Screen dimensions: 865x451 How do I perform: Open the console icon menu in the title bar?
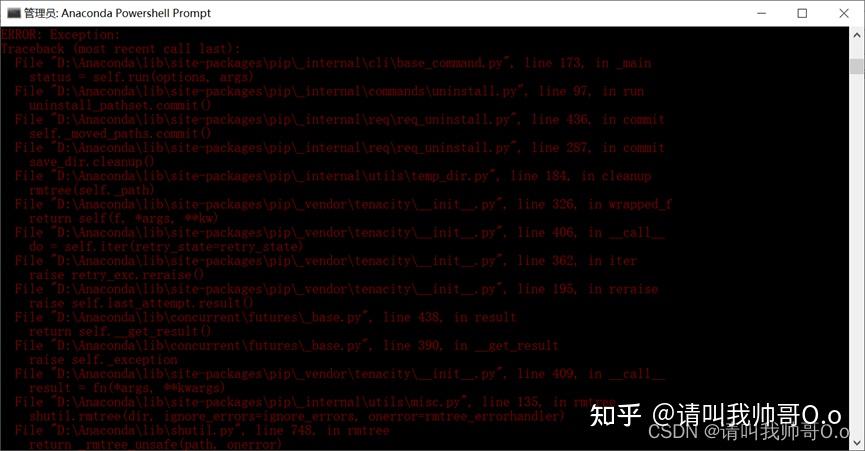coord(13,13)
